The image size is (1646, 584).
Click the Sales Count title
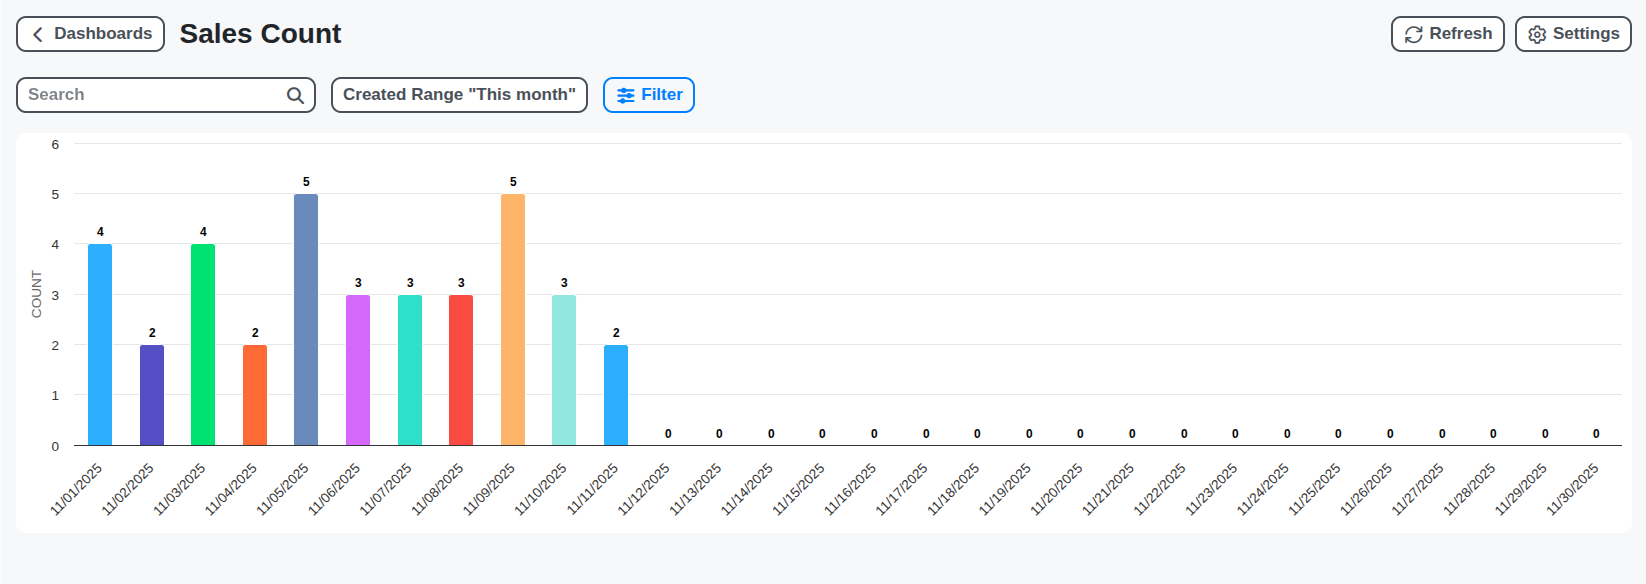(x=260, y=34)
